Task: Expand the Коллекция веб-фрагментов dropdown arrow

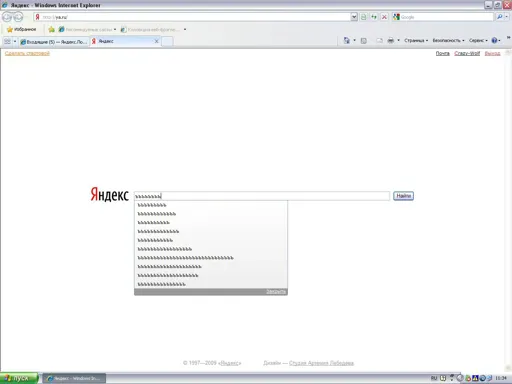Action: [x=185, y=29]
